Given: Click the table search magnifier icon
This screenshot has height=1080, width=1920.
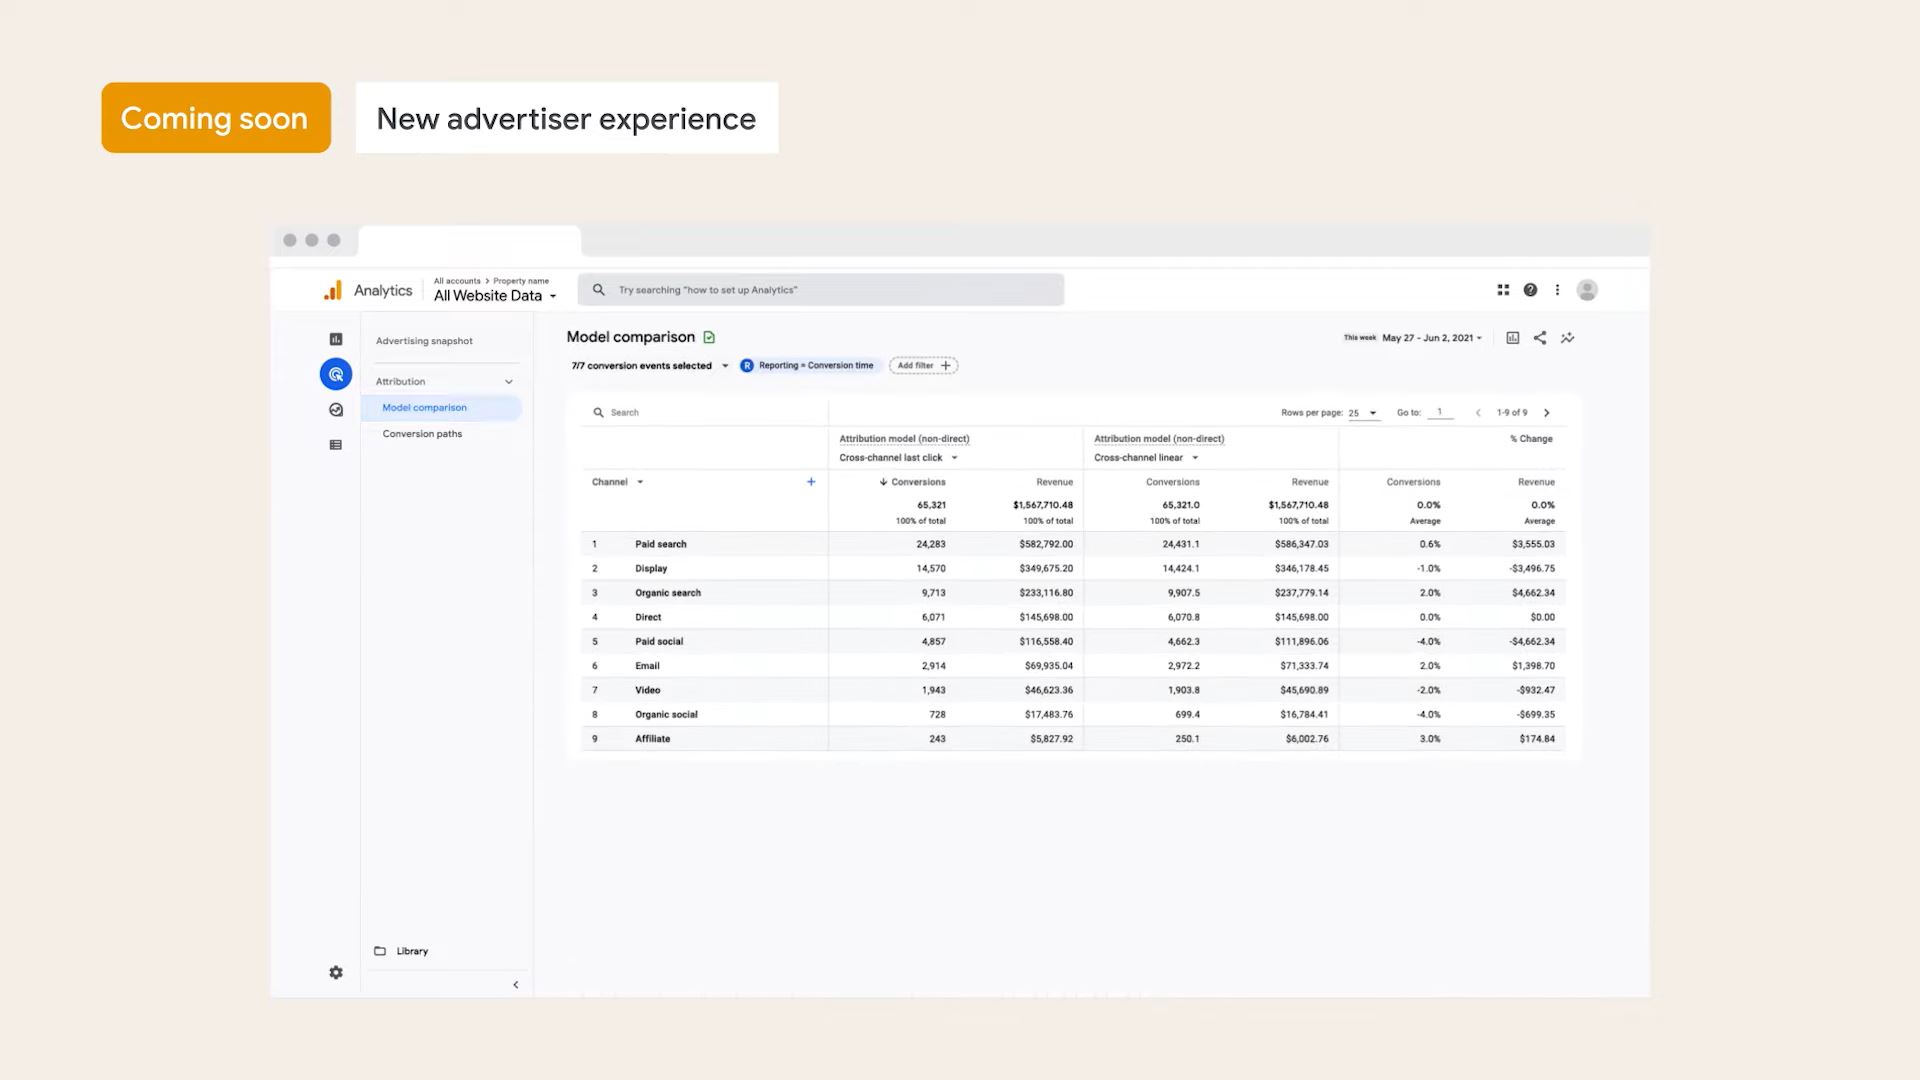Looking at the screenshot, I should [x=598, y=412].
